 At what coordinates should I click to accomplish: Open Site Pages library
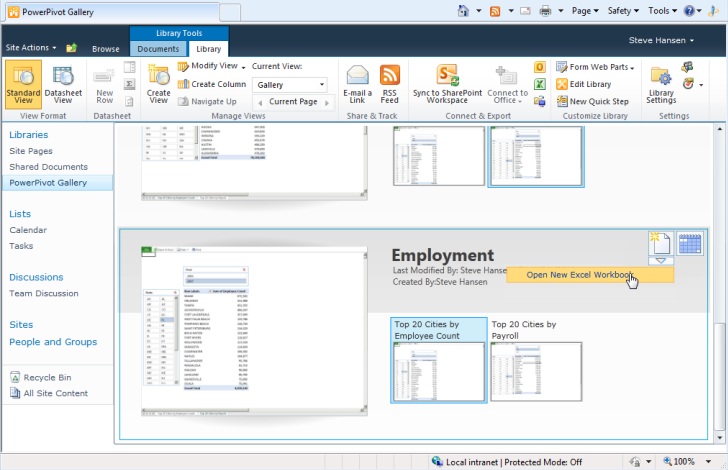[x=31, y=151]
